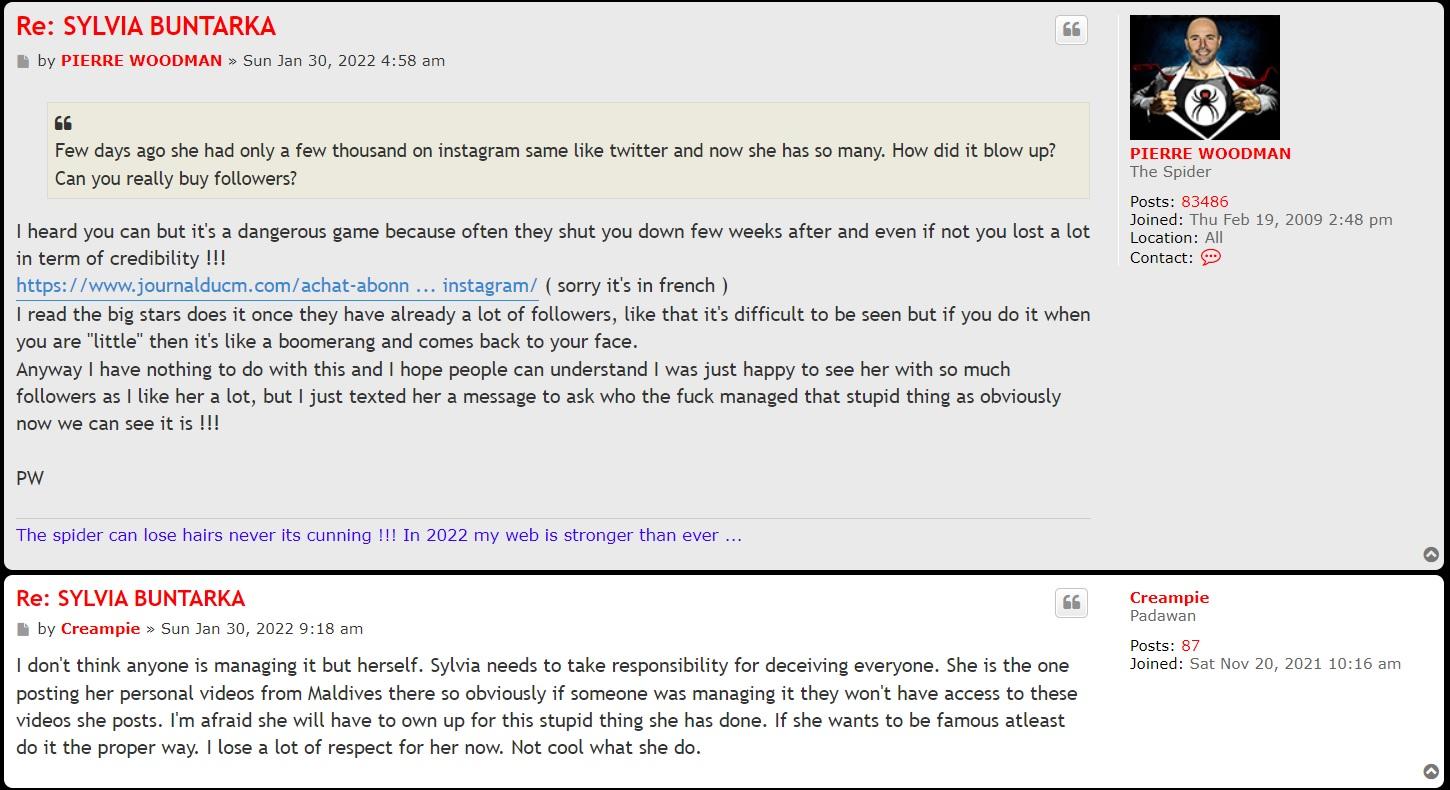Open the journalducm.com link

point(276,285)
